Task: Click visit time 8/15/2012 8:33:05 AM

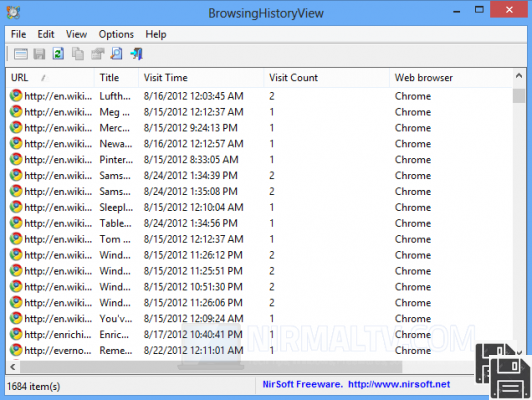Action: [191, 159]
